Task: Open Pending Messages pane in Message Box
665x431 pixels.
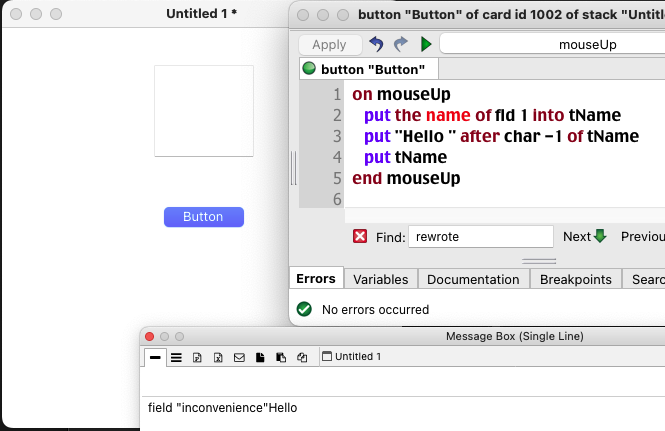Action: [239, 358]
